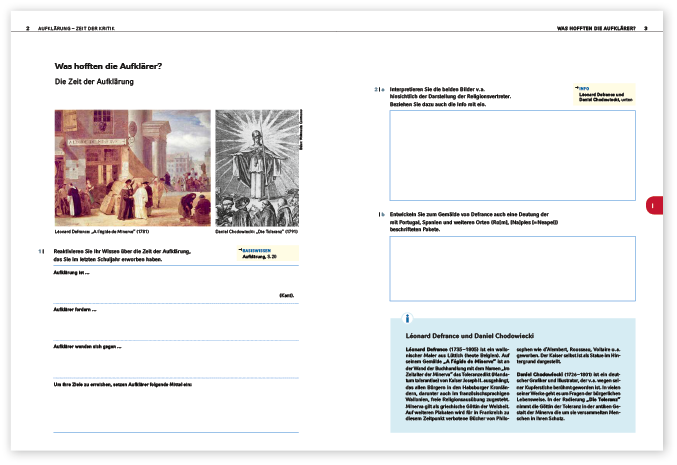Viewport: 677px width, 465px height.
Task: Click the caption under the Defrance painting
Action: (102, 231)
